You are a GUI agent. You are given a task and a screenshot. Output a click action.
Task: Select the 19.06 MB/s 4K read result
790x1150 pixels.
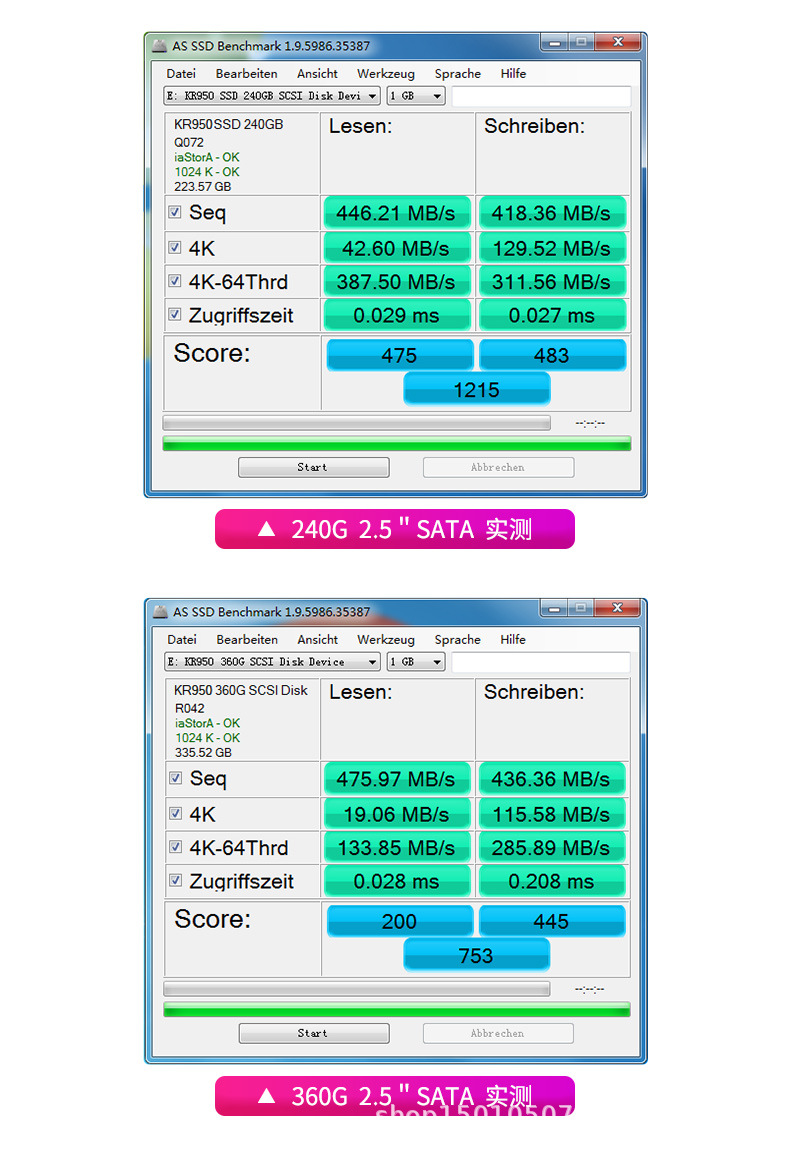[x=396, y=814]
